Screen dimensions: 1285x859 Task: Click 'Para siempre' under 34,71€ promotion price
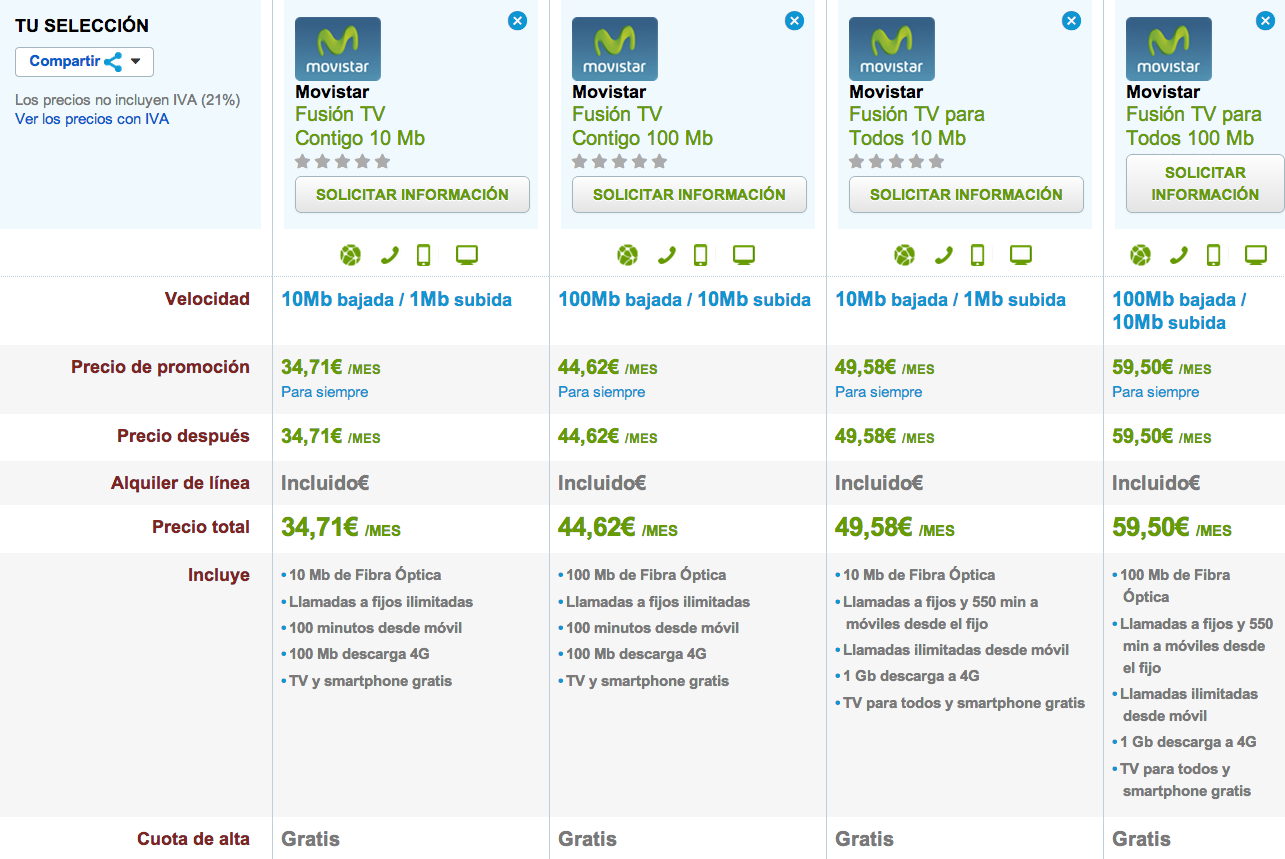pos(324,392)
